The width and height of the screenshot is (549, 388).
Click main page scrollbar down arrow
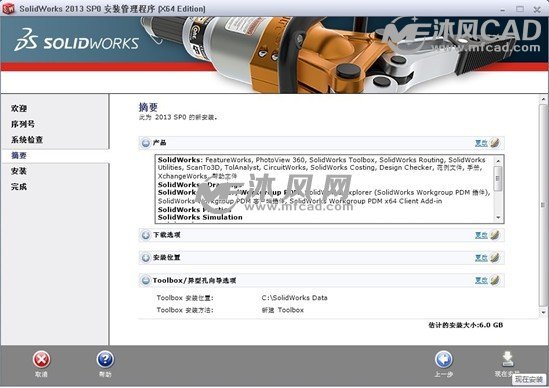pyautogui.click(x=543, y=312)
